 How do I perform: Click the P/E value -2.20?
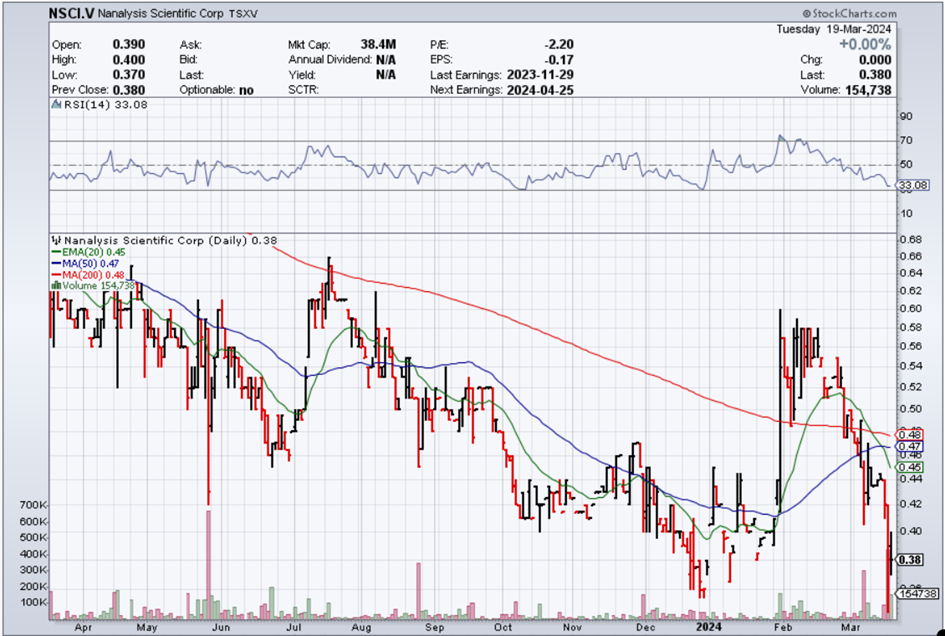558,45
